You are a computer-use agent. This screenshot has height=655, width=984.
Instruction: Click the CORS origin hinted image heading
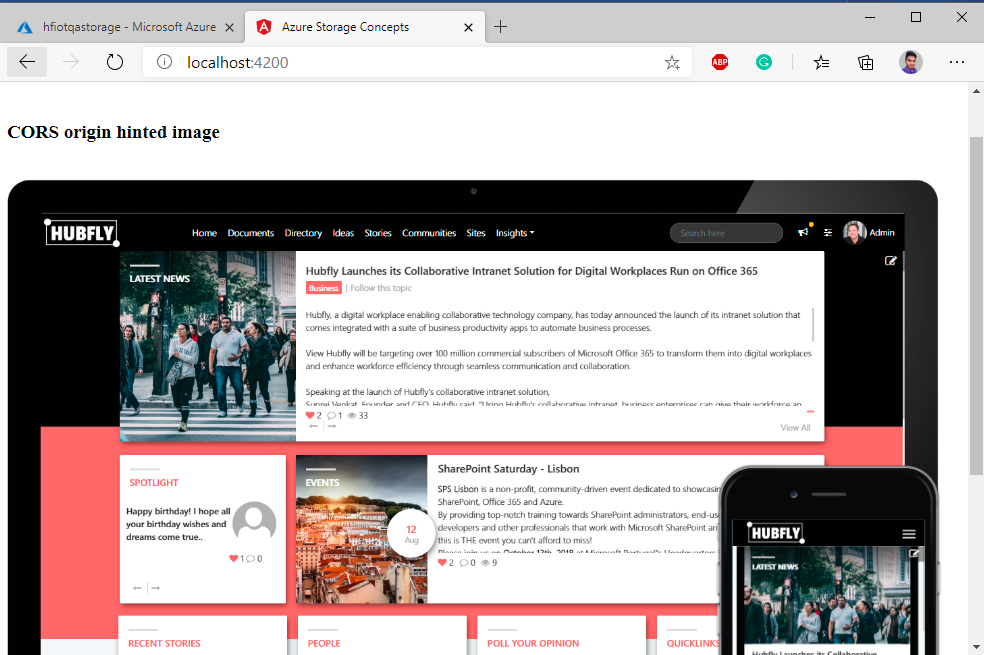pyautogui.click(x=114, y=132)
